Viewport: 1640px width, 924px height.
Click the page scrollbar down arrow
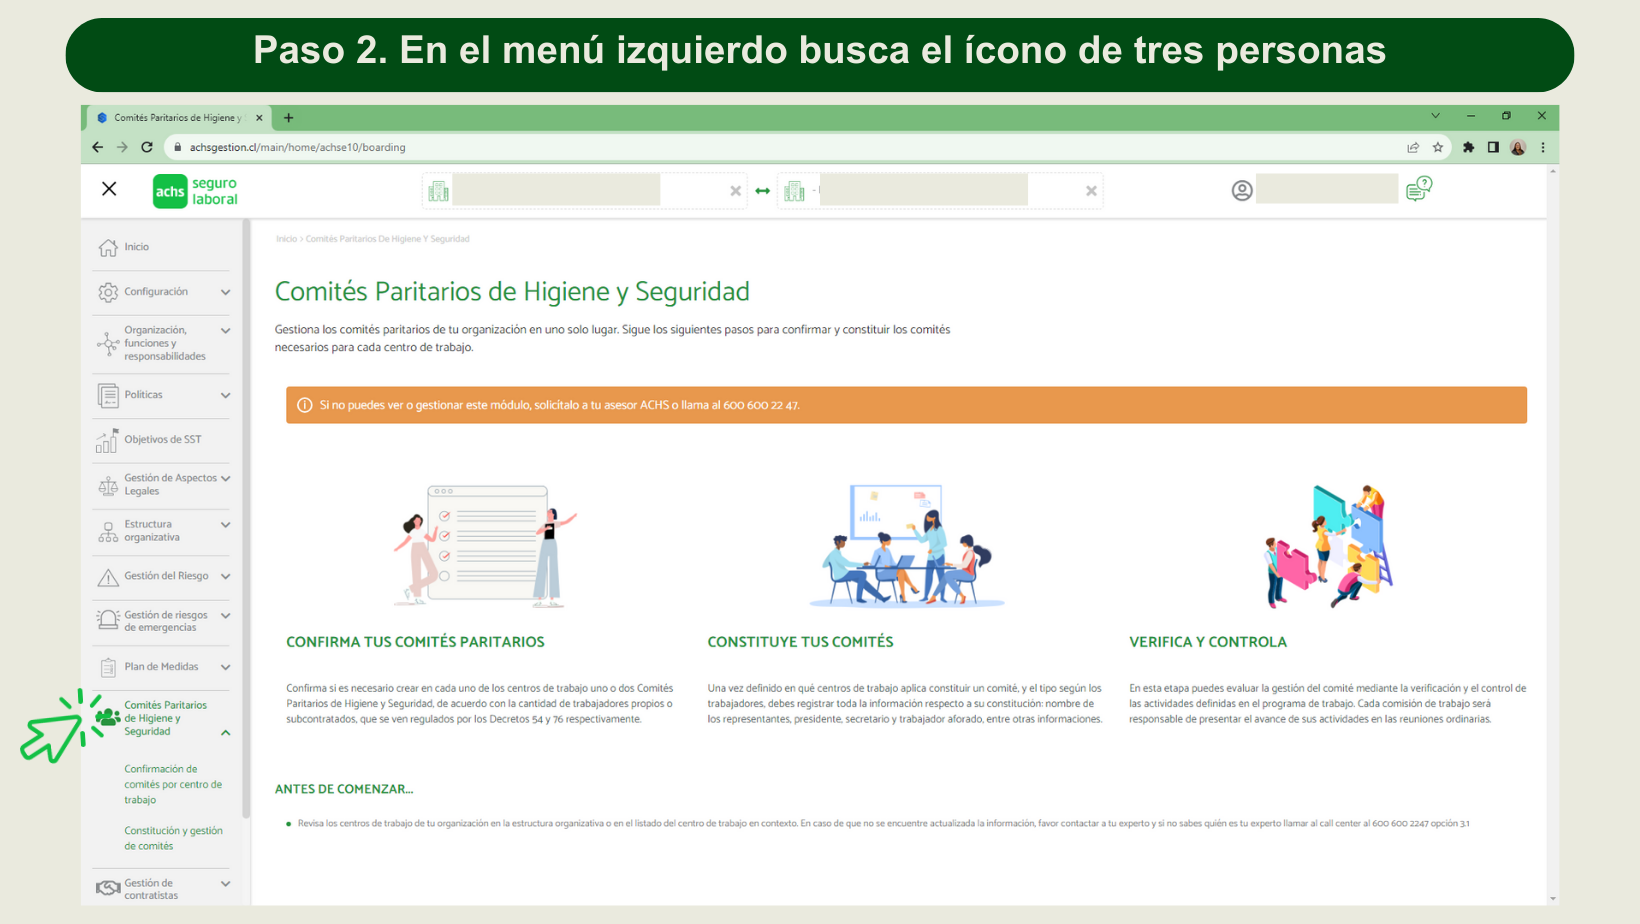[1552, 899]
